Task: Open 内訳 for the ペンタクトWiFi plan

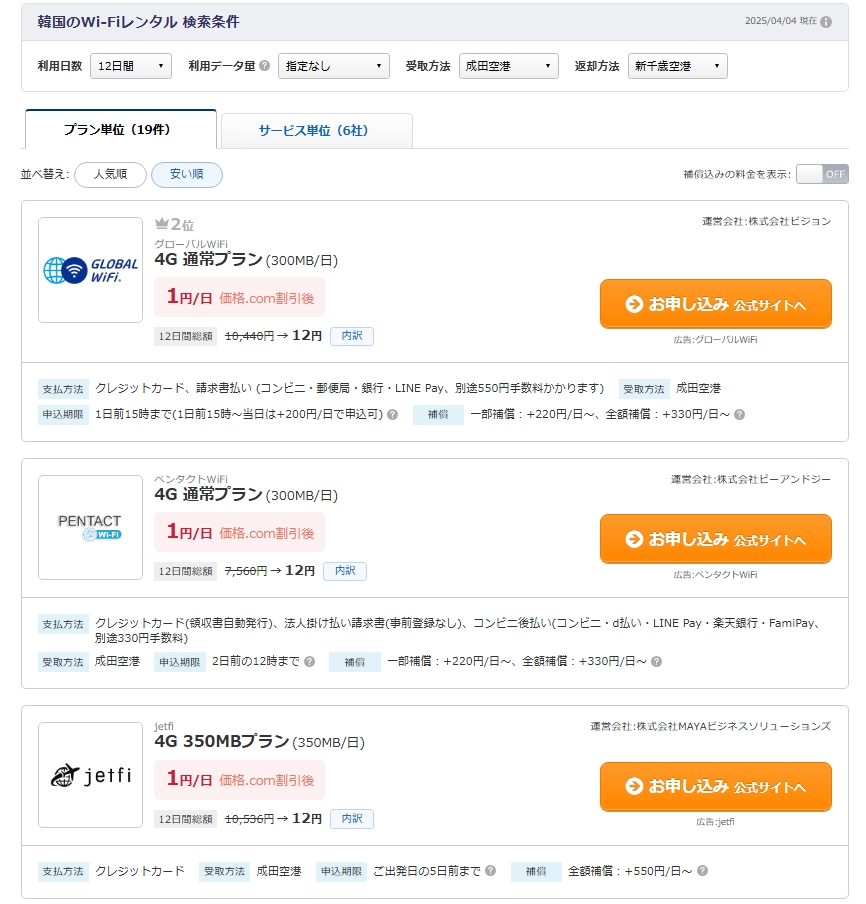Action: coord(345,571)
